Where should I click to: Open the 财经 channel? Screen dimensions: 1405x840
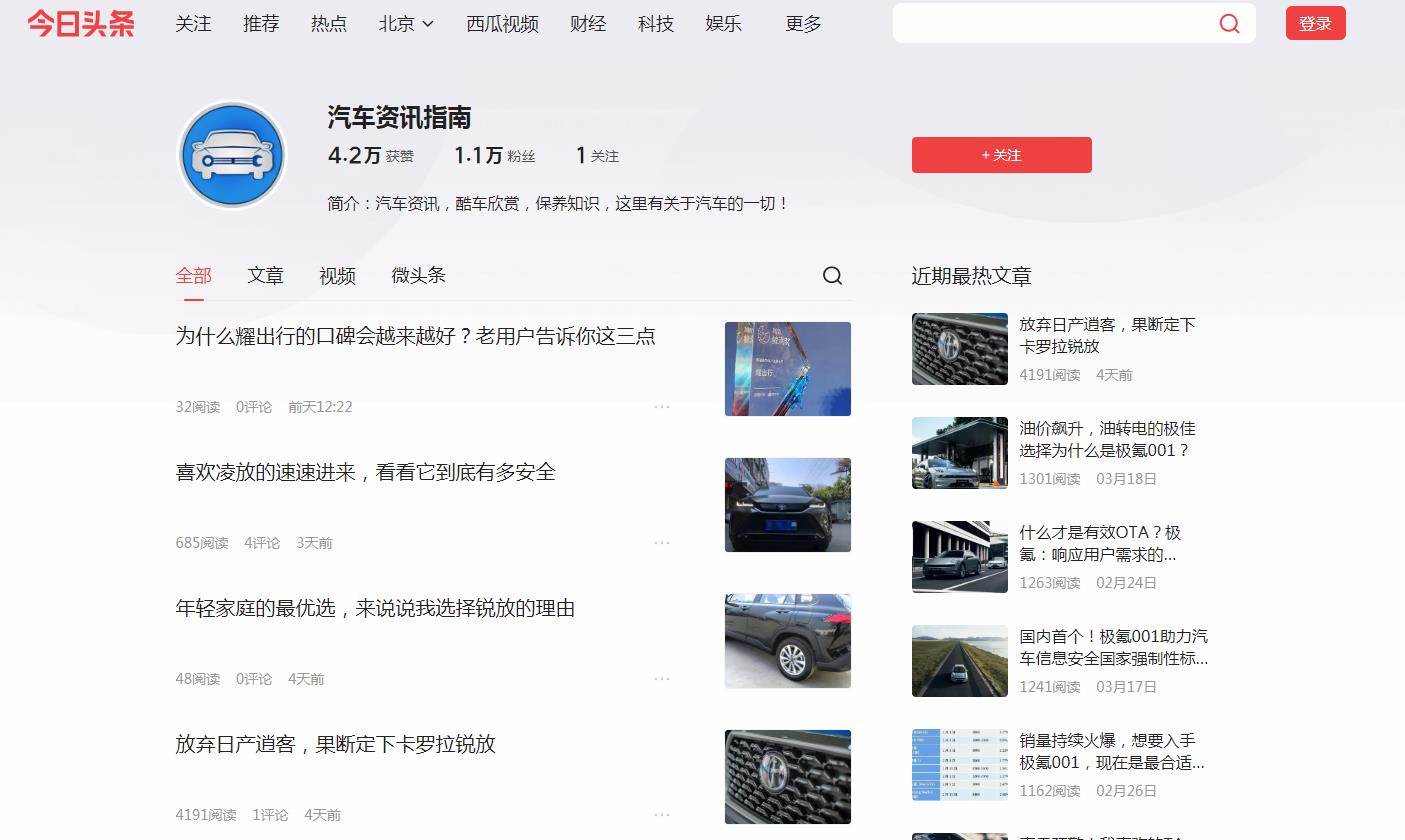[x=588, y=23]
